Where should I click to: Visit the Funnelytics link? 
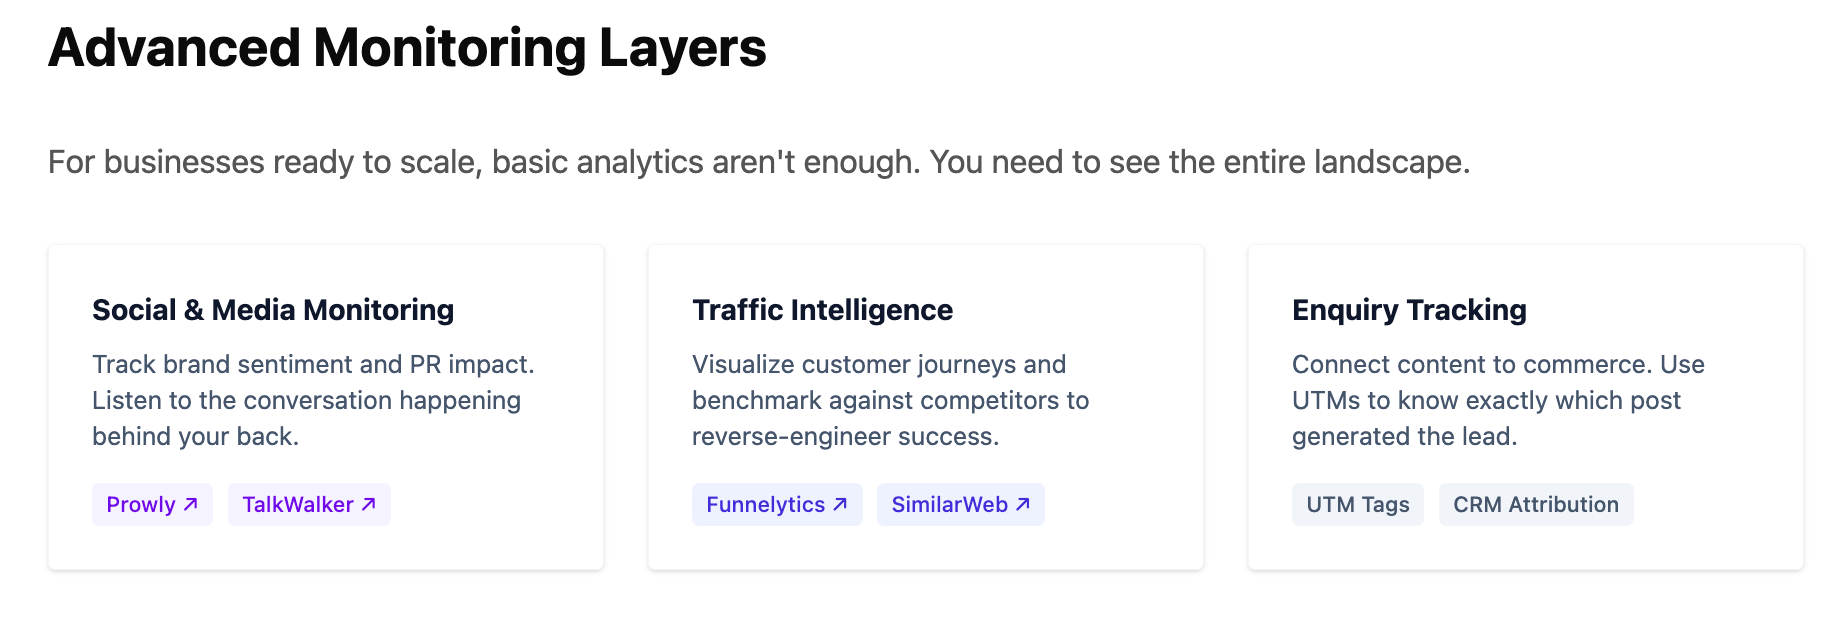(765, 505)
